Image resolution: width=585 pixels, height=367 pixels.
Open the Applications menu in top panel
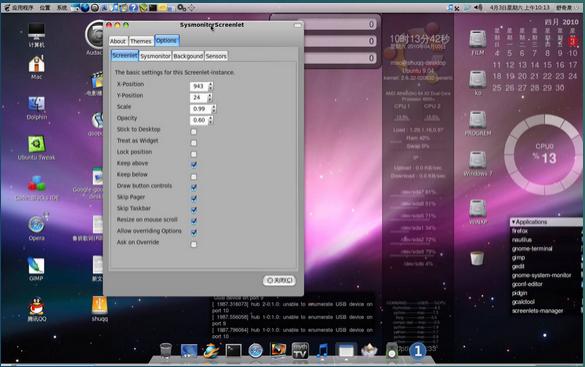pos(19,7)
